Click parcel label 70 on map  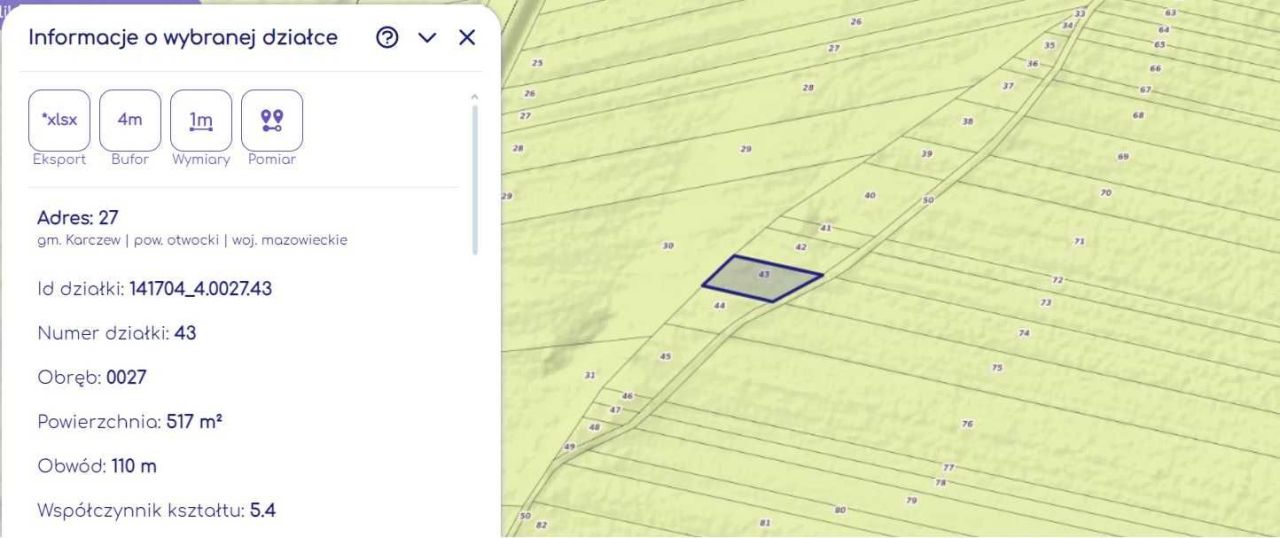[1105, 192]
